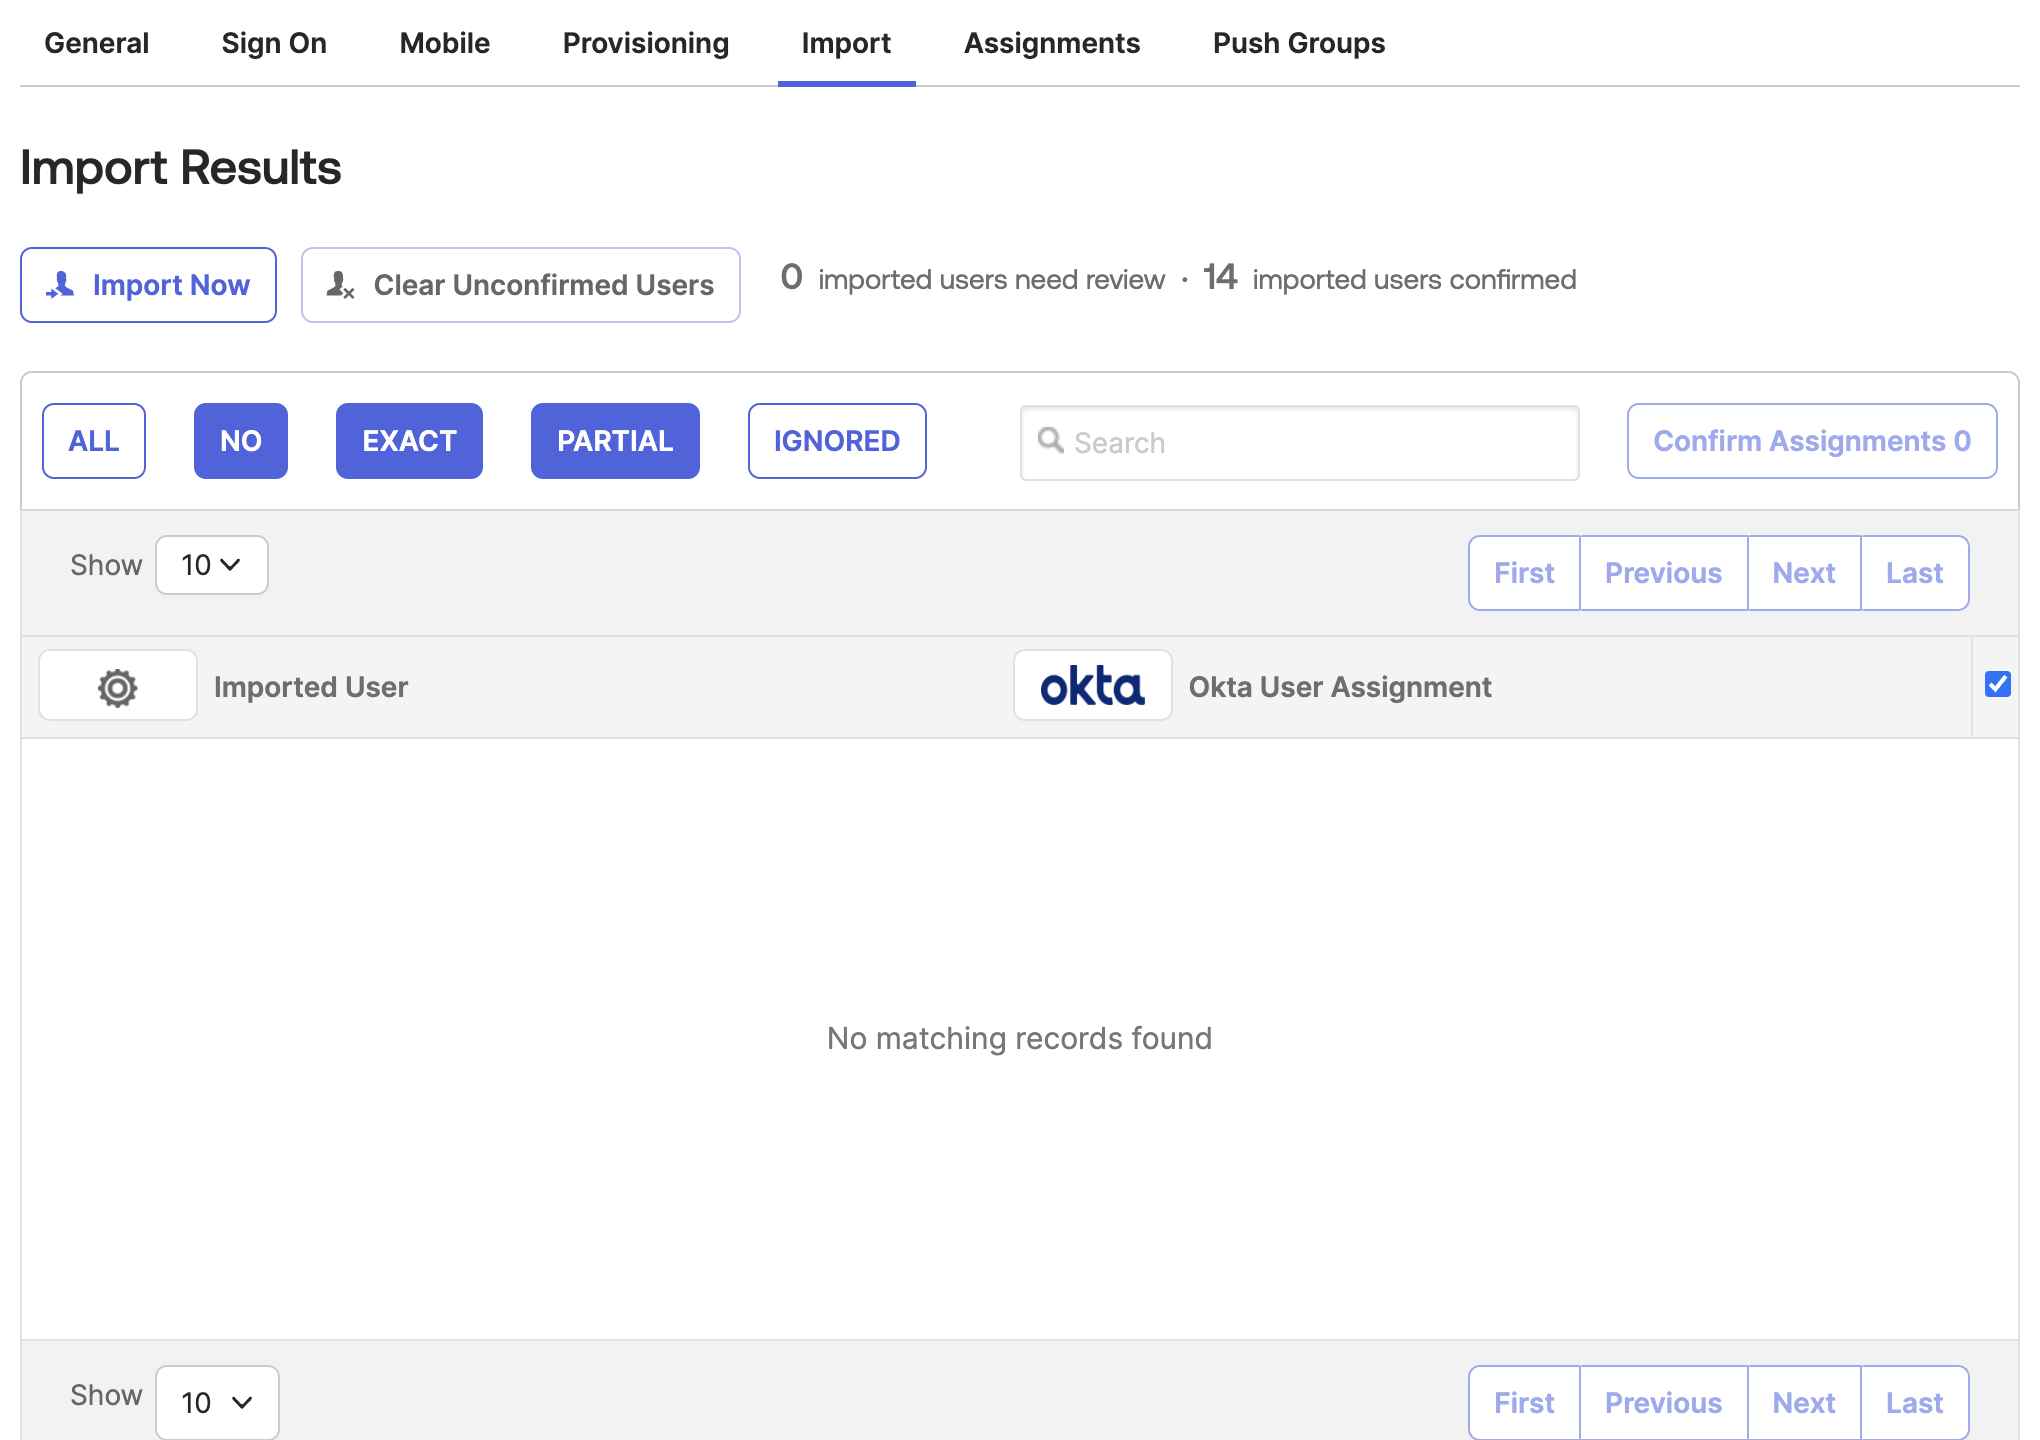This screenshot has height=1440, width=2040.
Task: Click Previous in the bottom pagination controls
Action: 1663,1402
